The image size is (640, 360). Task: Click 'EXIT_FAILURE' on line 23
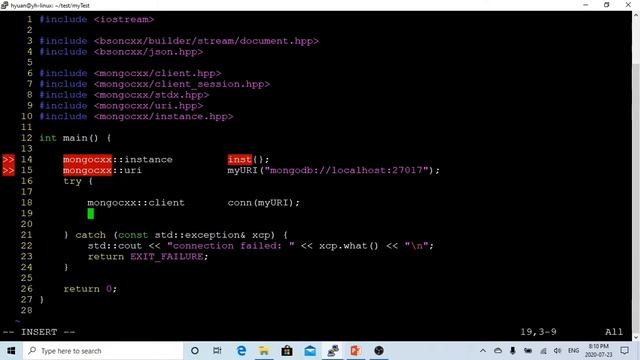[167, 256]
